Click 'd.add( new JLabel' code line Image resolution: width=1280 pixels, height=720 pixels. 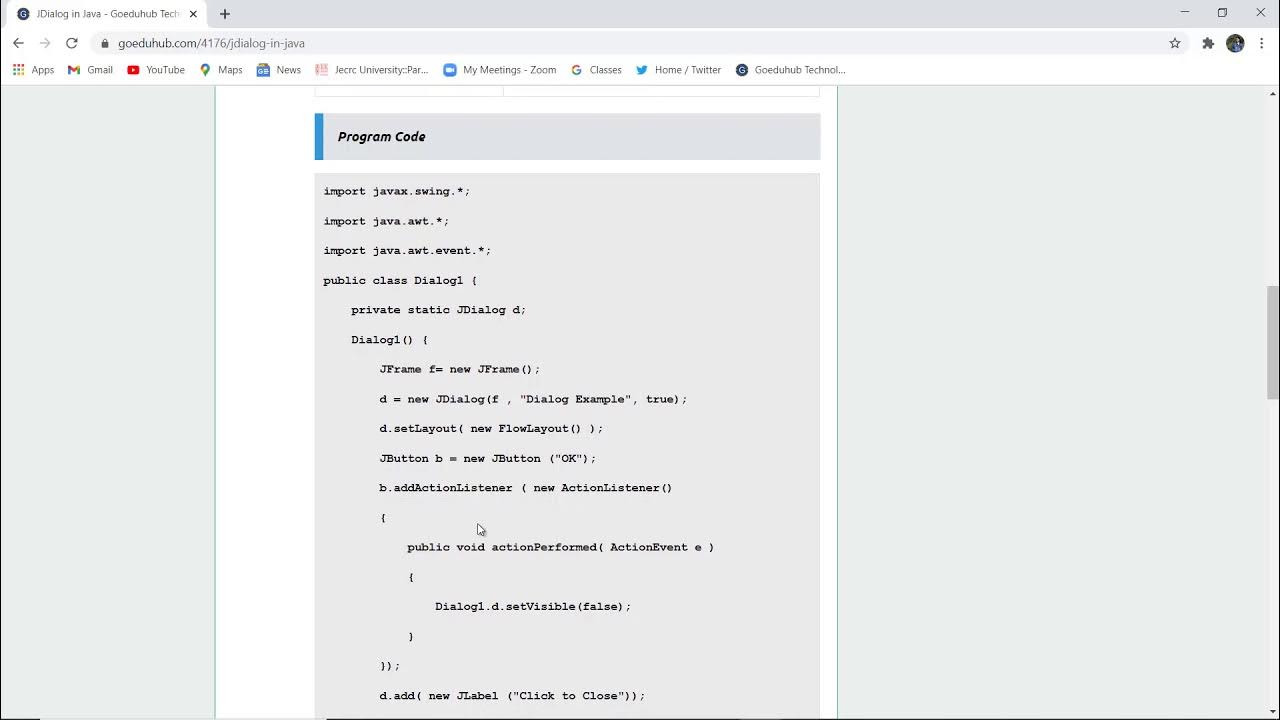pos(512,696)
